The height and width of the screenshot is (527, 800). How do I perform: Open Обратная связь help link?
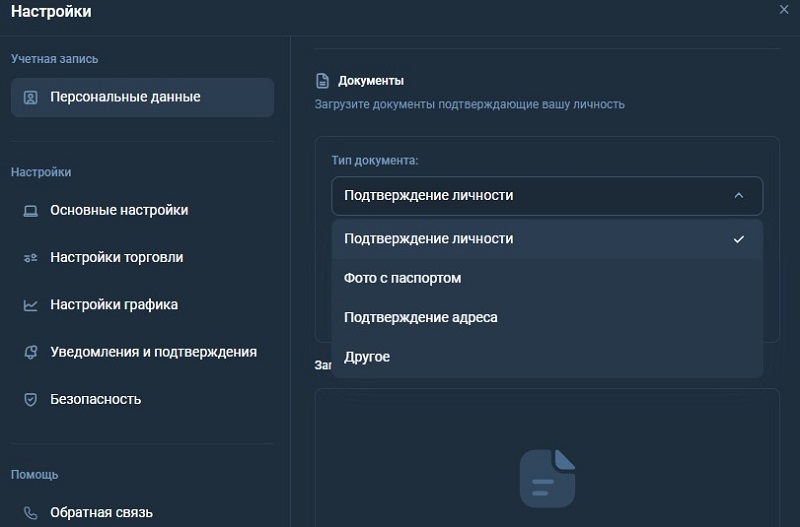coord(101,513)
